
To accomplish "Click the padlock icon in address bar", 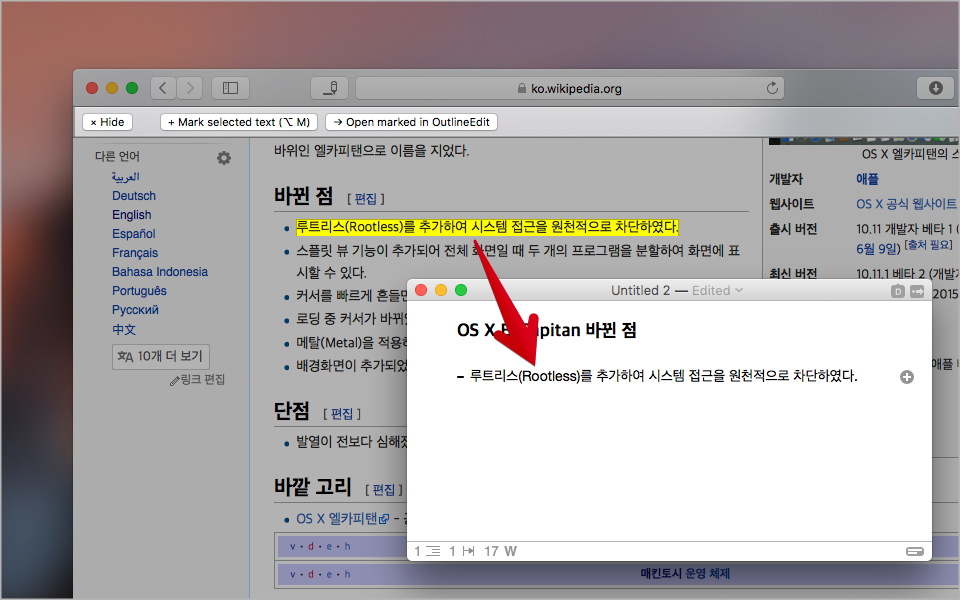I will tap(522, 89).
